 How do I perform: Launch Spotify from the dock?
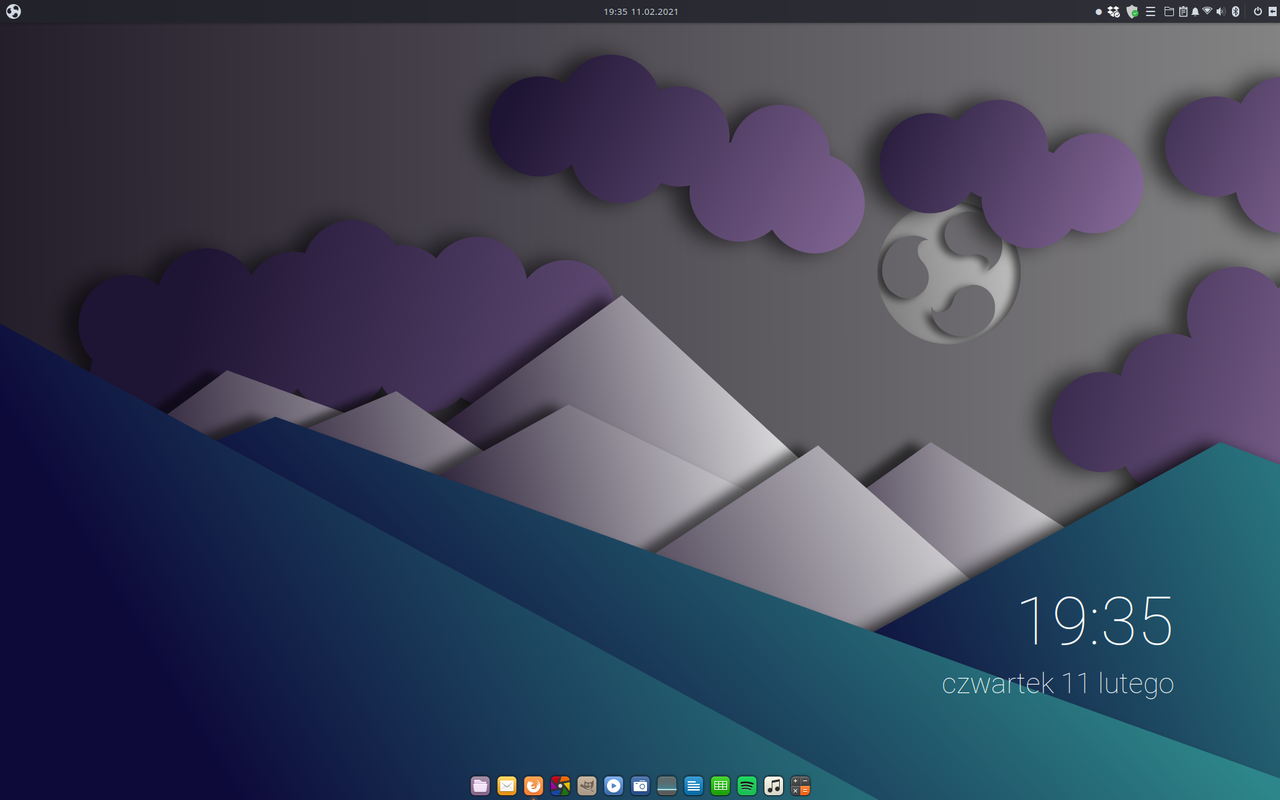[747, 786]
